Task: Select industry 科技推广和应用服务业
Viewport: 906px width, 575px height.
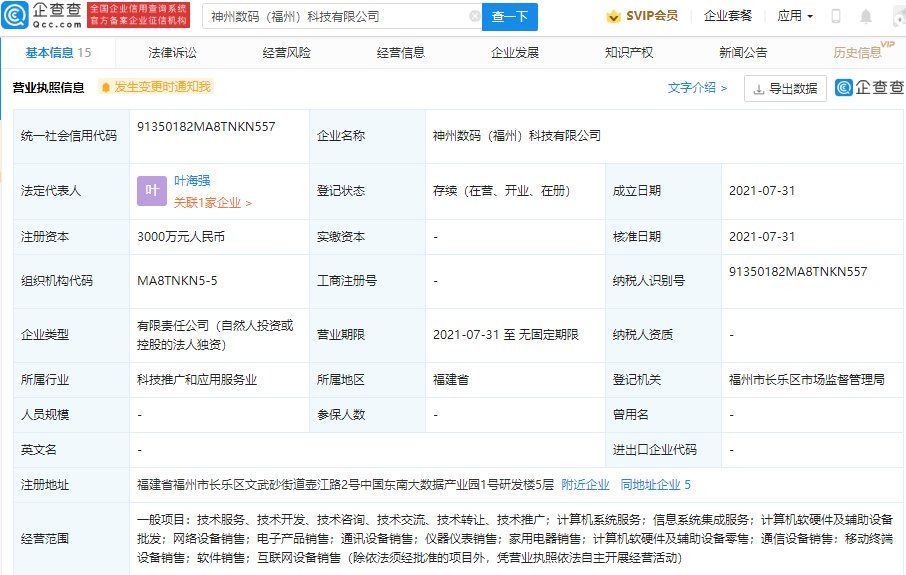Action: point(197,380)
